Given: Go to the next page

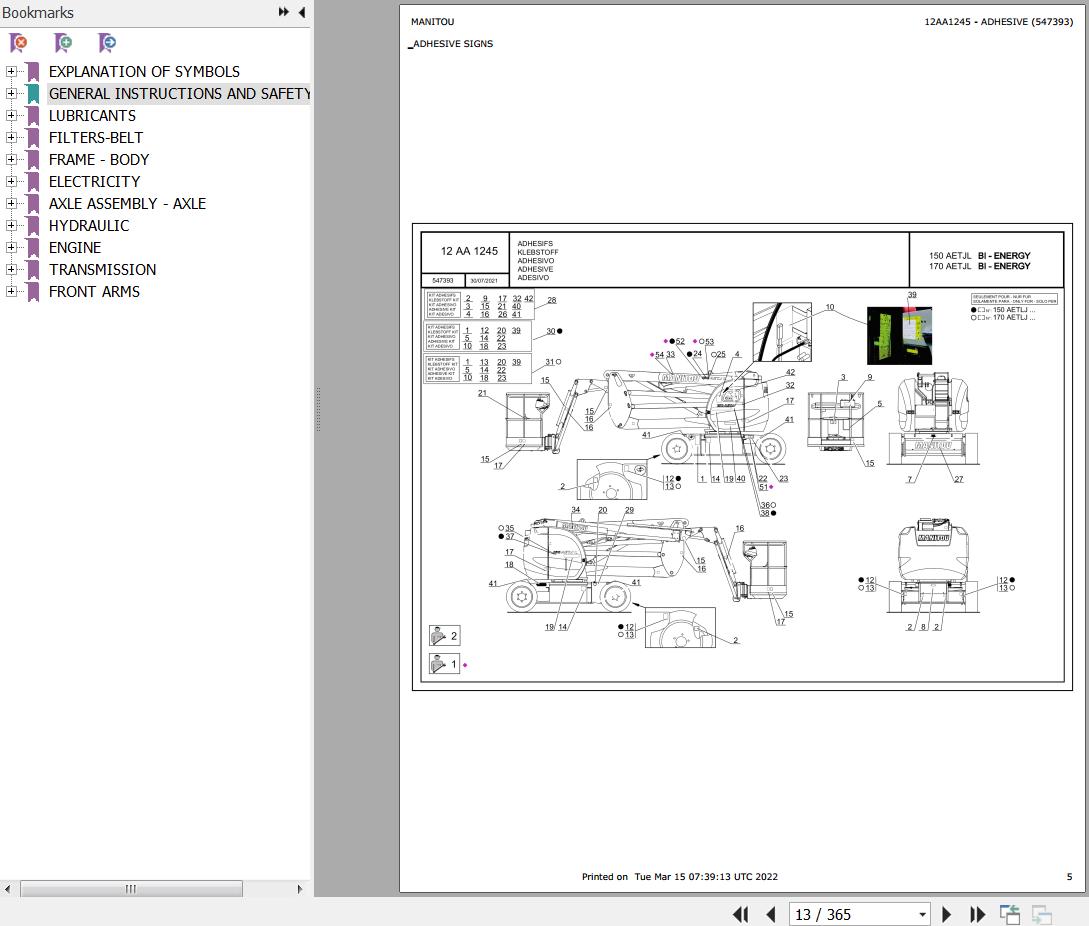Looking at the screenshot, I should [946, 914].
